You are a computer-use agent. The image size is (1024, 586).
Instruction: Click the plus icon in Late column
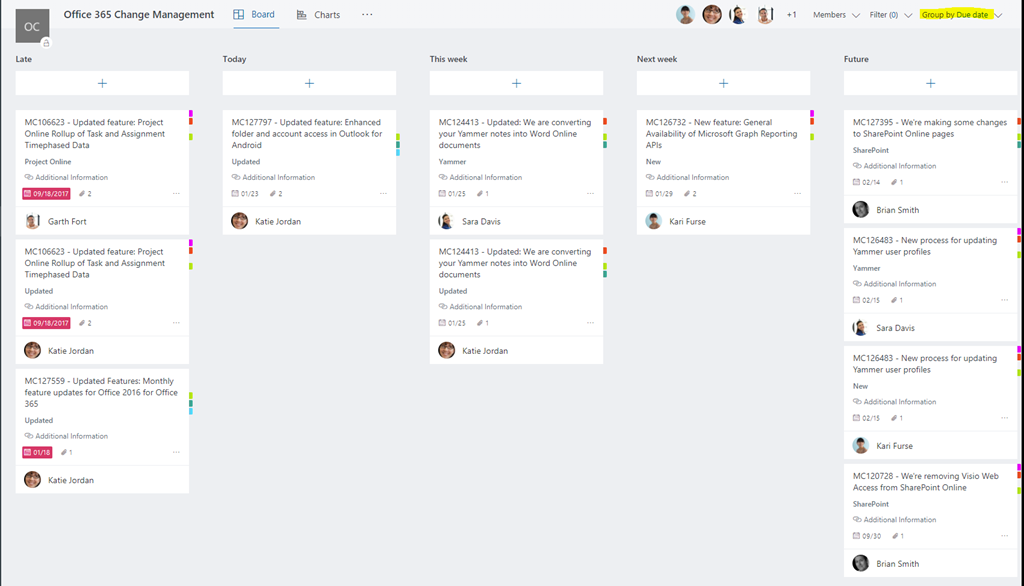[x=102, y=83]
